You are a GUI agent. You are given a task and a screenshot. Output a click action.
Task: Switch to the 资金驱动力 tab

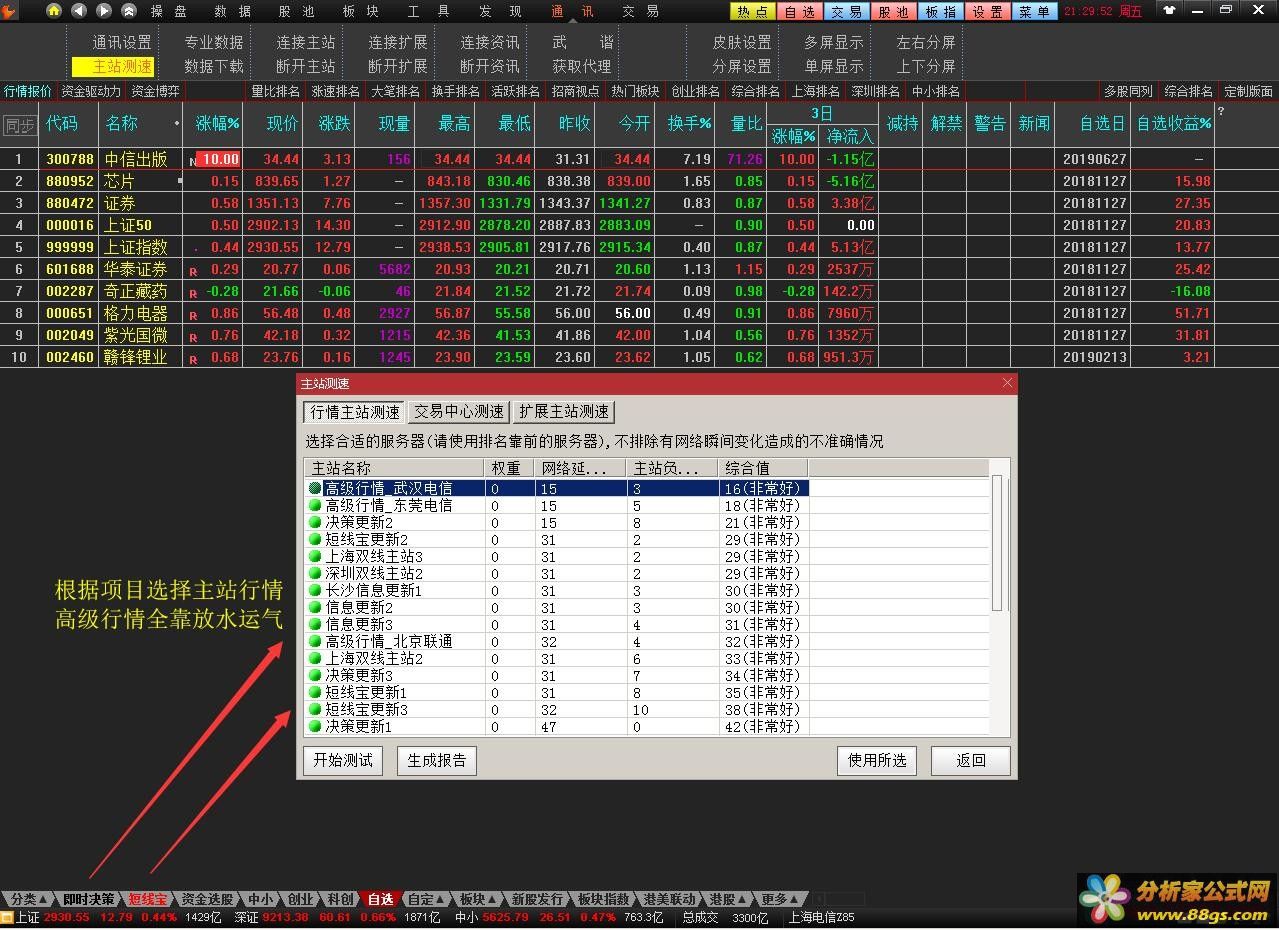click(91, 91)
